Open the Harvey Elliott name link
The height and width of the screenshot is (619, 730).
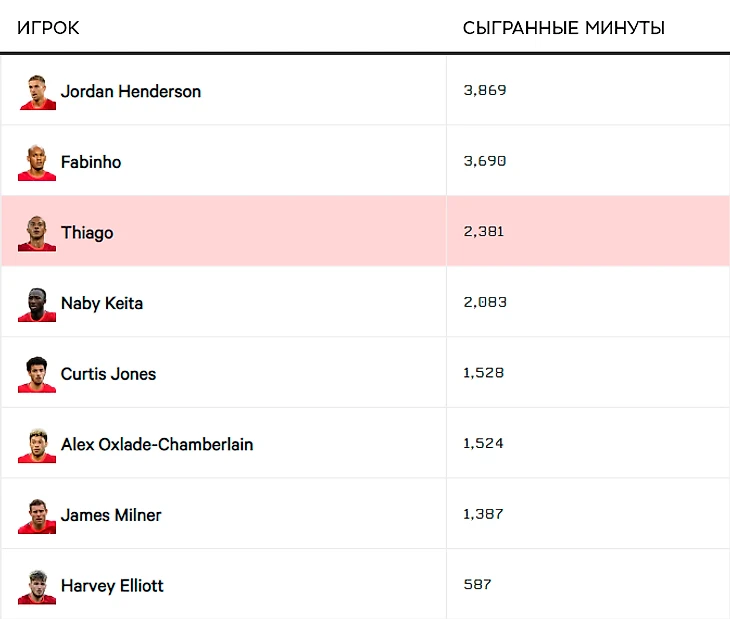(112, 586)
